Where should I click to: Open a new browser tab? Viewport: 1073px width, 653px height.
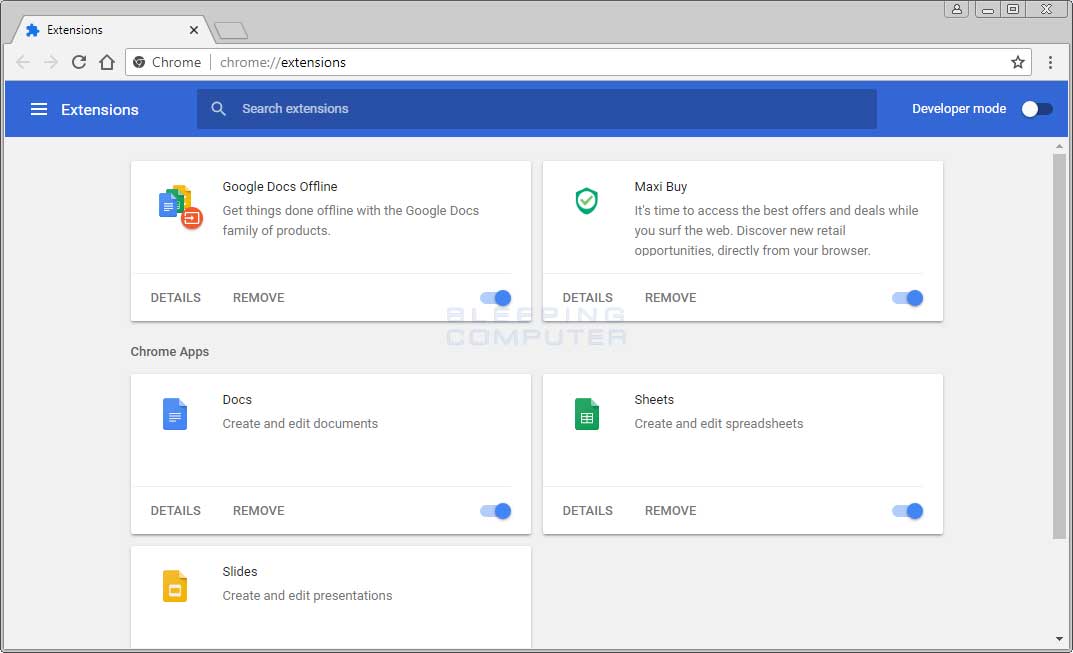[x=231, y=31]
